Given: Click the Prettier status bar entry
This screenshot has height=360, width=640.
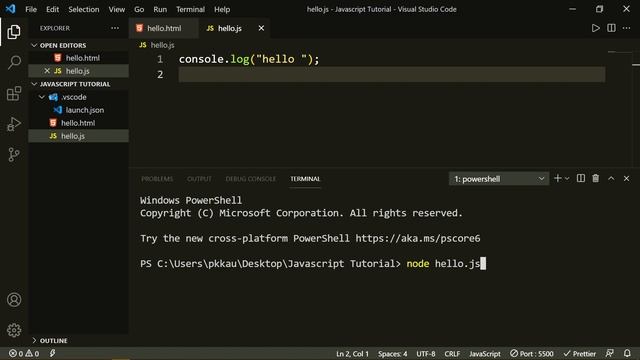Looking at the screenshot, I should click(x=580, y=354).
